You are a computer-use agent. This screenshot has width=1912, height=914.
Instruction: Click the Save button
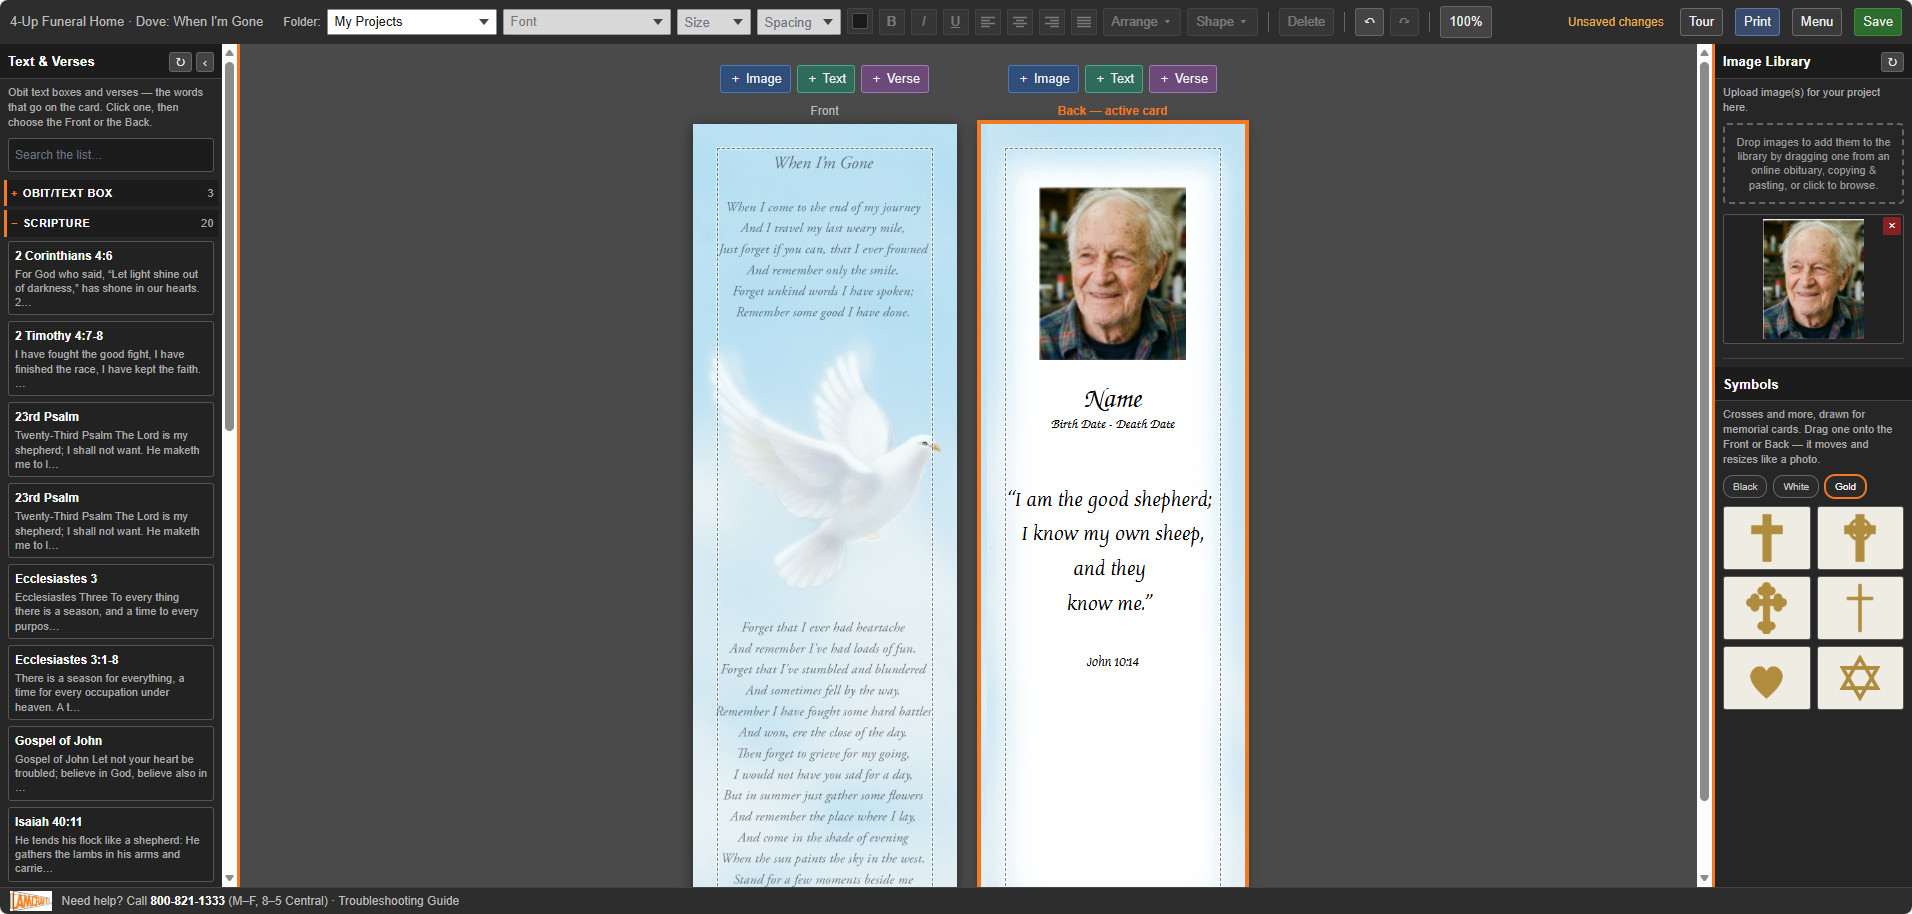[1877, 21]
